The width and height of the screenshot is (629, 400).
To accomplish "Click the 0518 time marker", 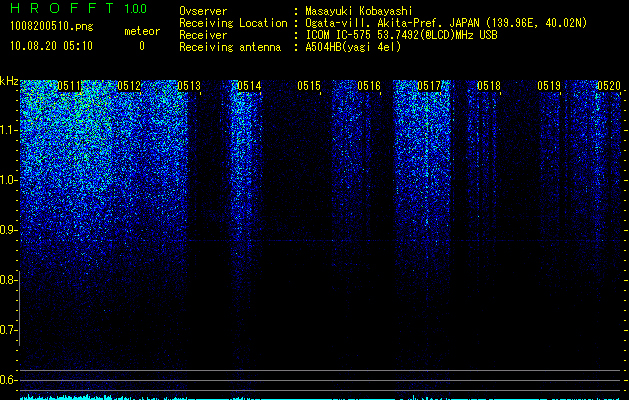I will tap(489, 86).
